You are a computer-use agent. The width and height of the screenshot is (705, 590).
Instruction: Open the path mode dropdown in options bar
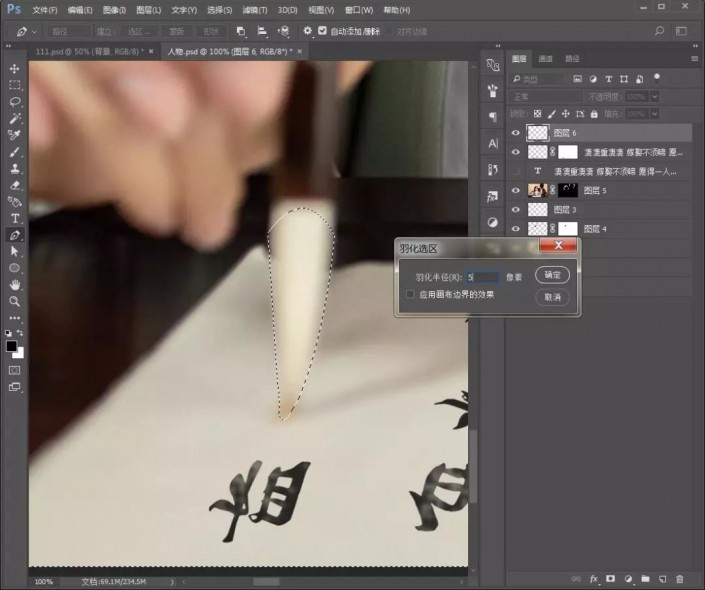69,31
